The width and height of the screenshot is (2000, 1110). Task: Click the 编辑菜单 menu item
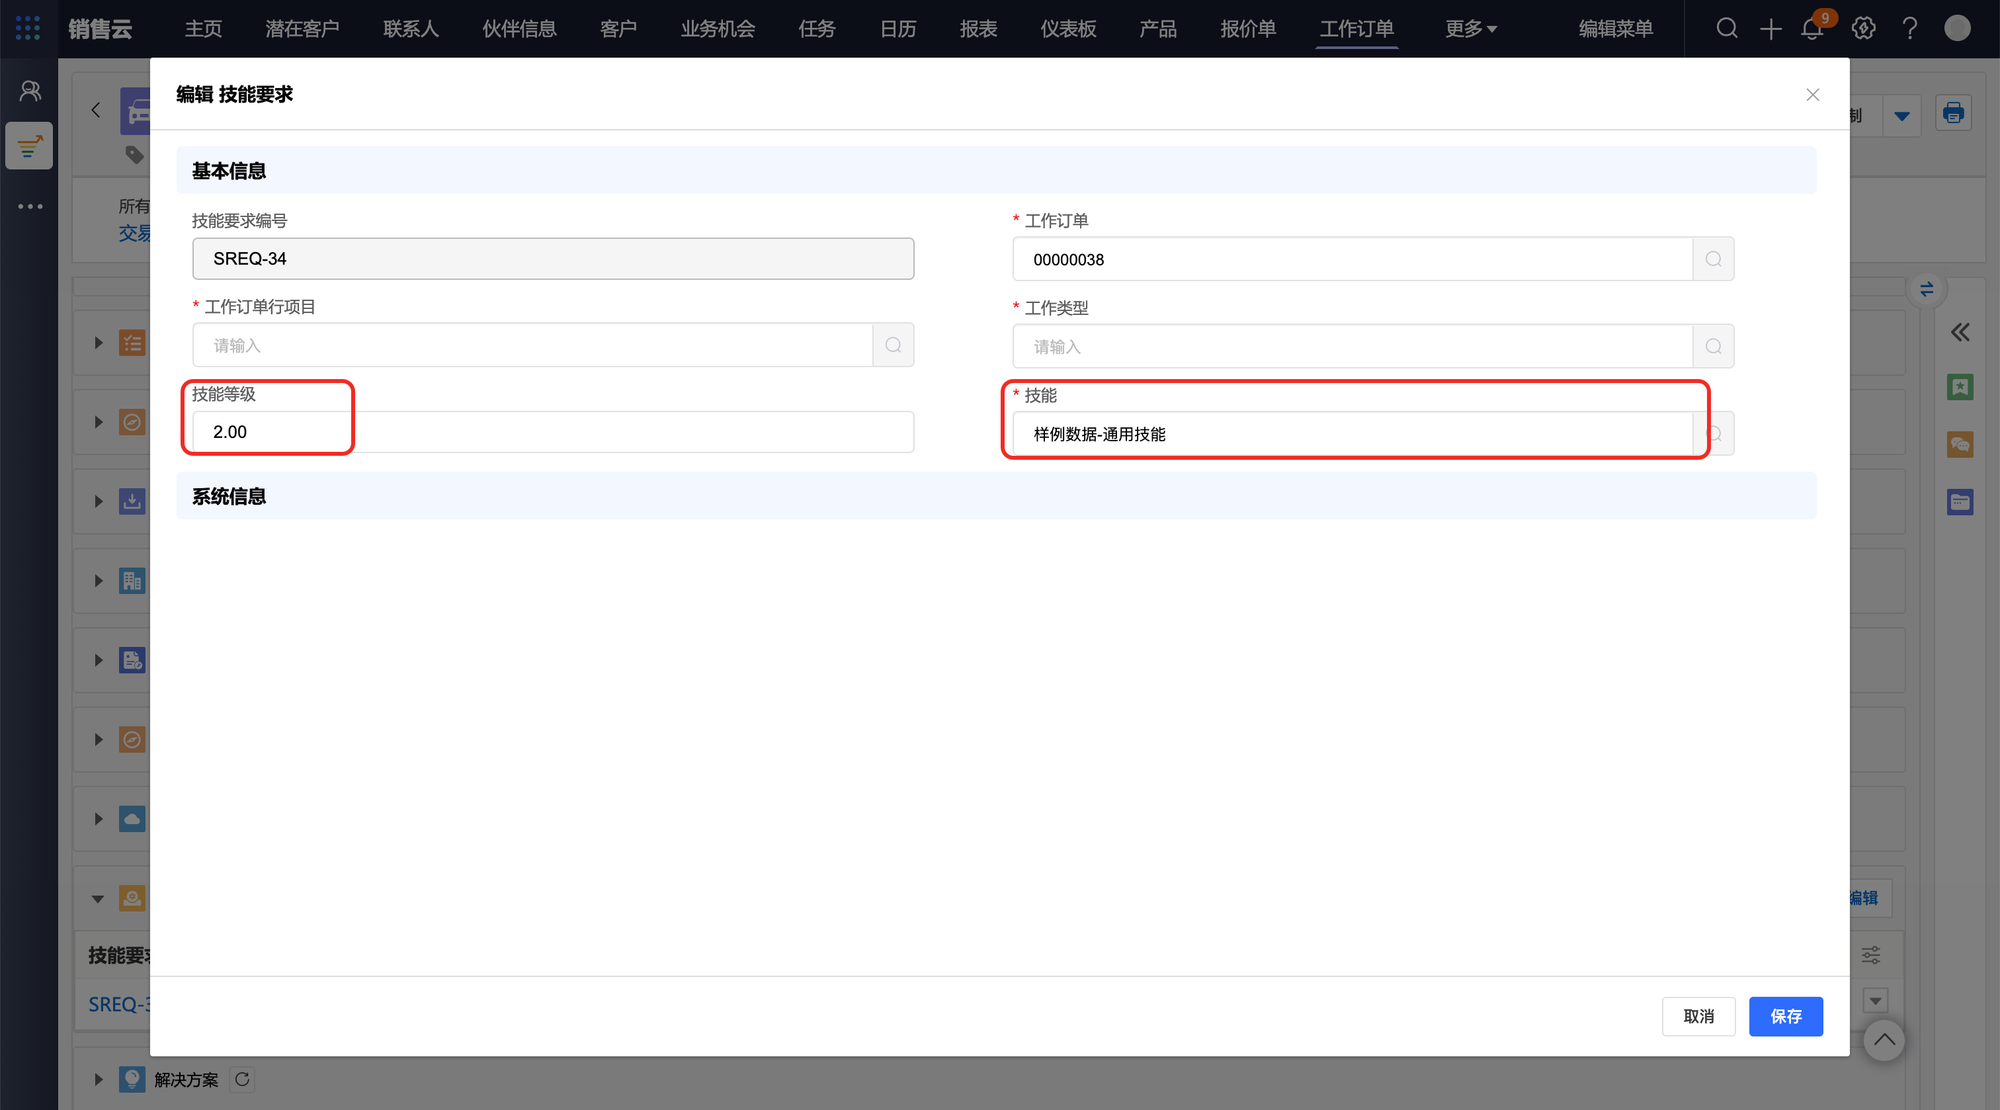click(x=1615, y=29)
